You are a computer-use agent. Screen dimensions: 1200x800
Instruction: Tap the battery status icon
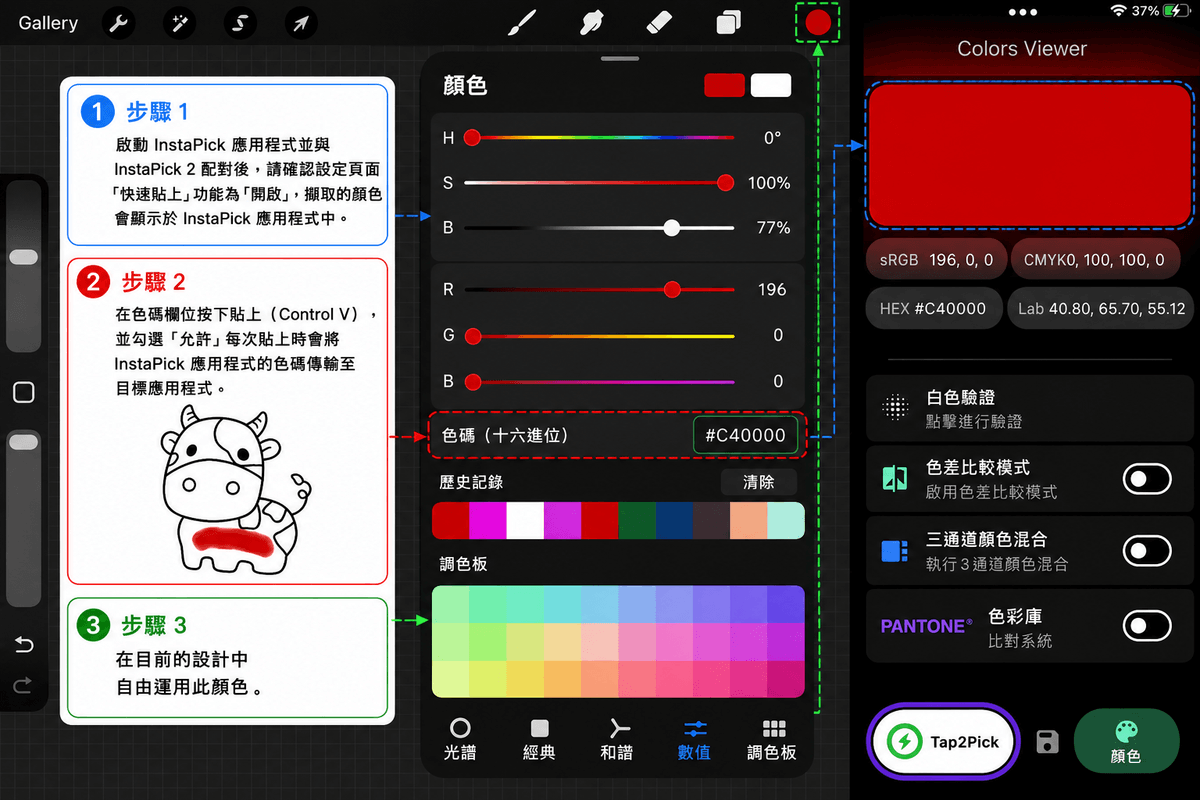(1176, 11)
